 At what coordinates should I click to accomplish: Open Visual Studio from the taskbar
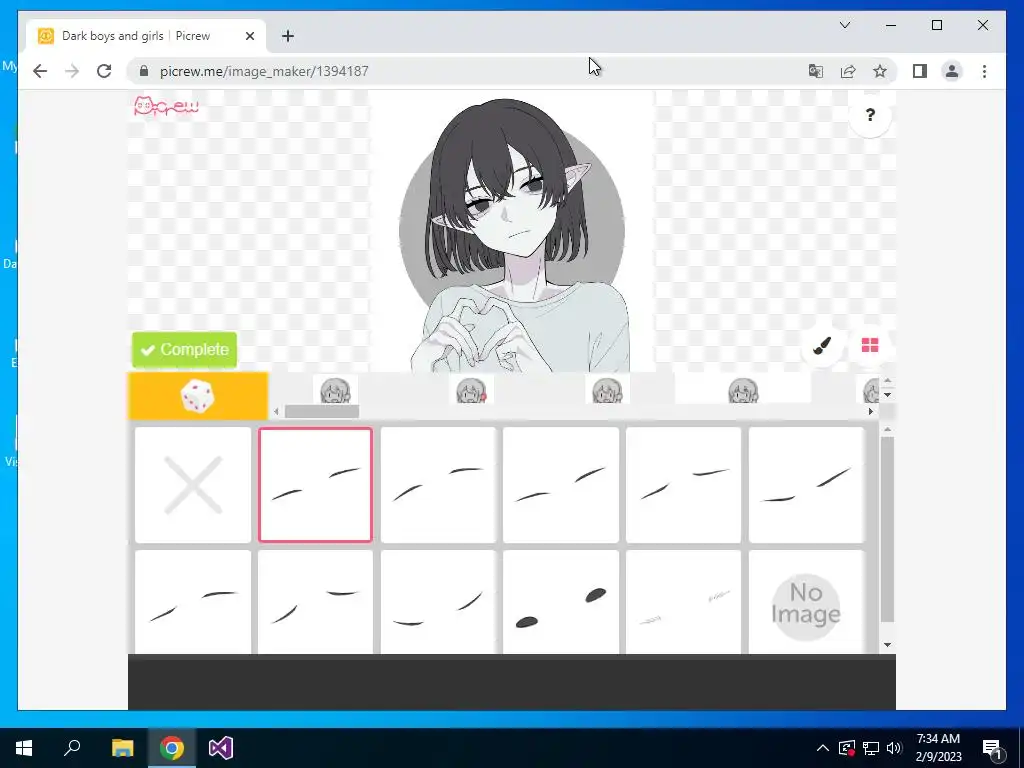(221, 748)
